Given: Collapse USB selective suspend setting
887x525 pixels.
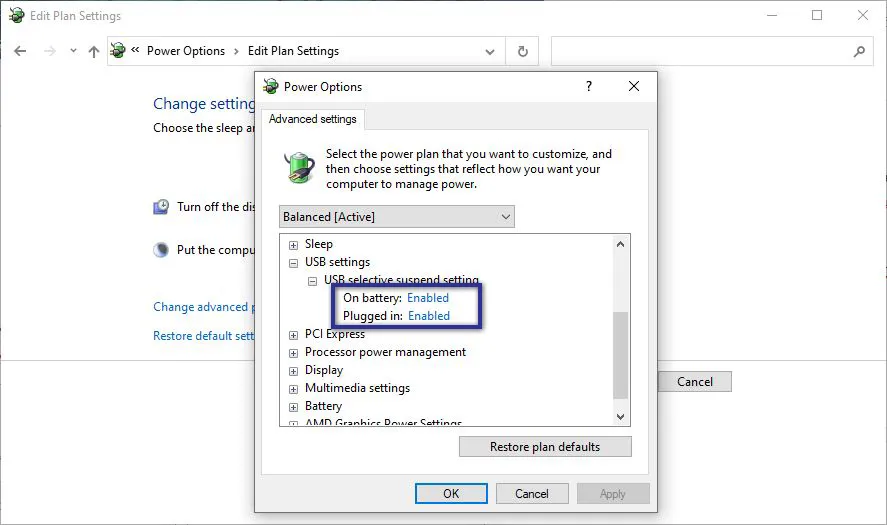Looking at the screenshot, I should point(312,281).
